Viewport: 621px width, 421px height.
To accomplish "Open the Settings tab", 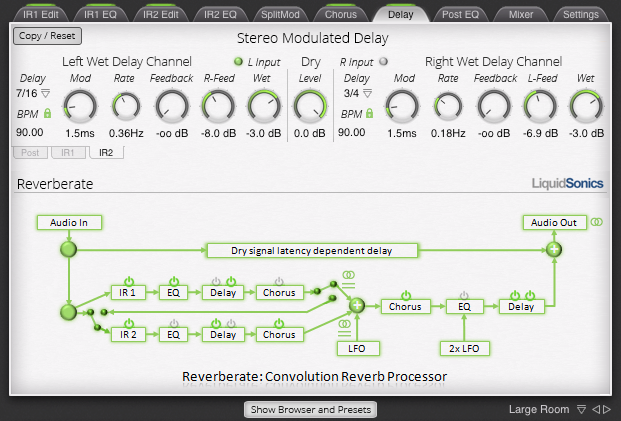I will [581, 14].
